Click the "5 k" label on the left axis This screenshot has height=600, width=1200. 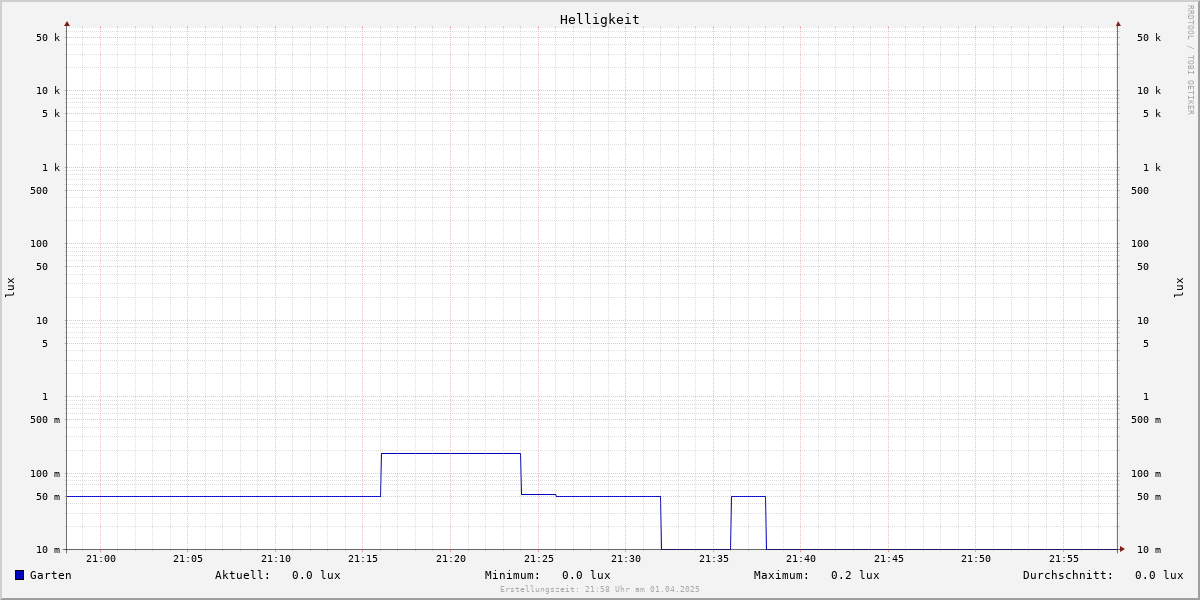(x=51, y=114)
